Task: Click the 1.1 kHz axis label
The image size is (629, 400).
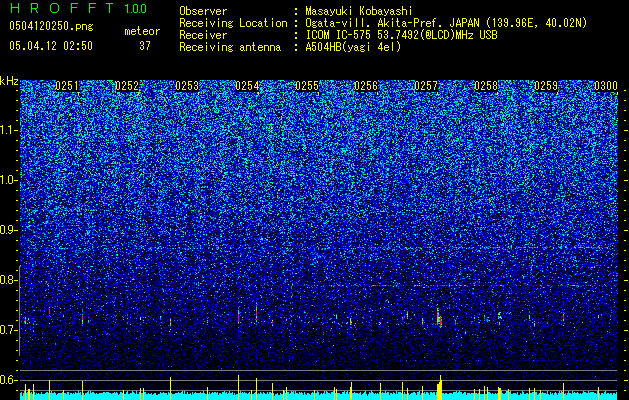Action: [x=8, y=130]
